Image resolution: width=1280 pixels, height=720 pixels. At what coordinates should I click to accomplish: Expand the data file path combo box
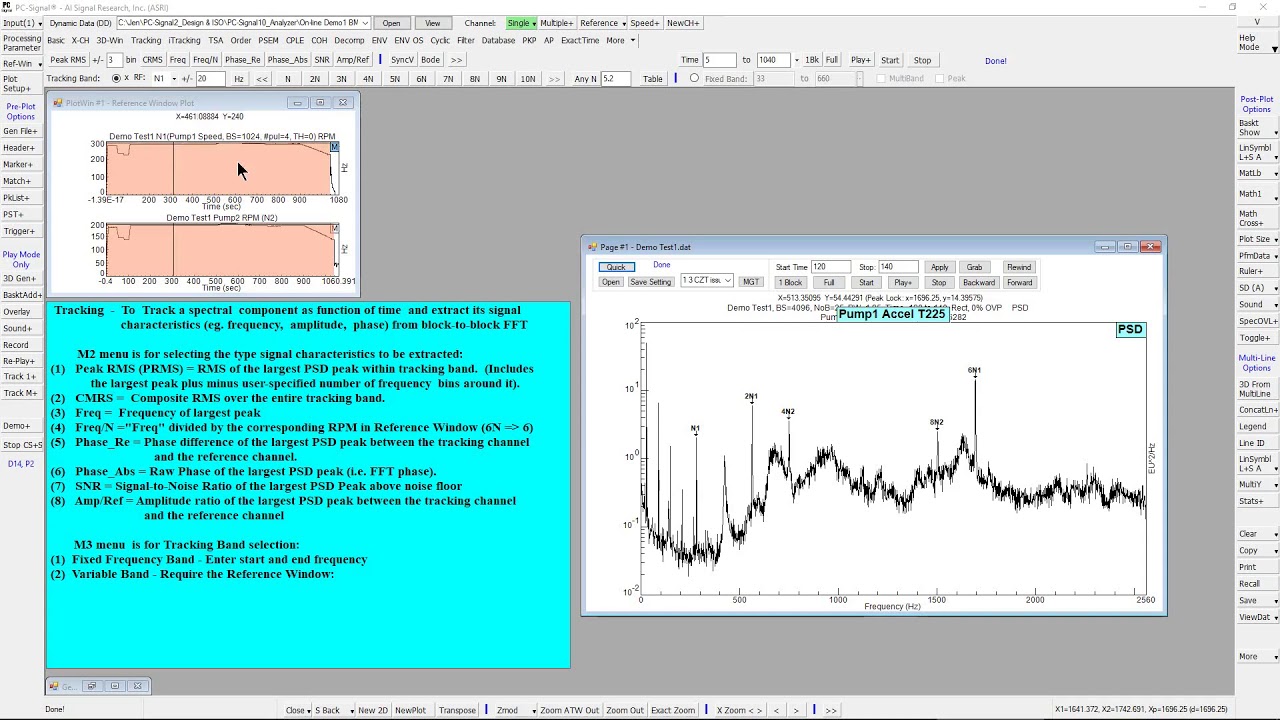(x=364, y=23)
